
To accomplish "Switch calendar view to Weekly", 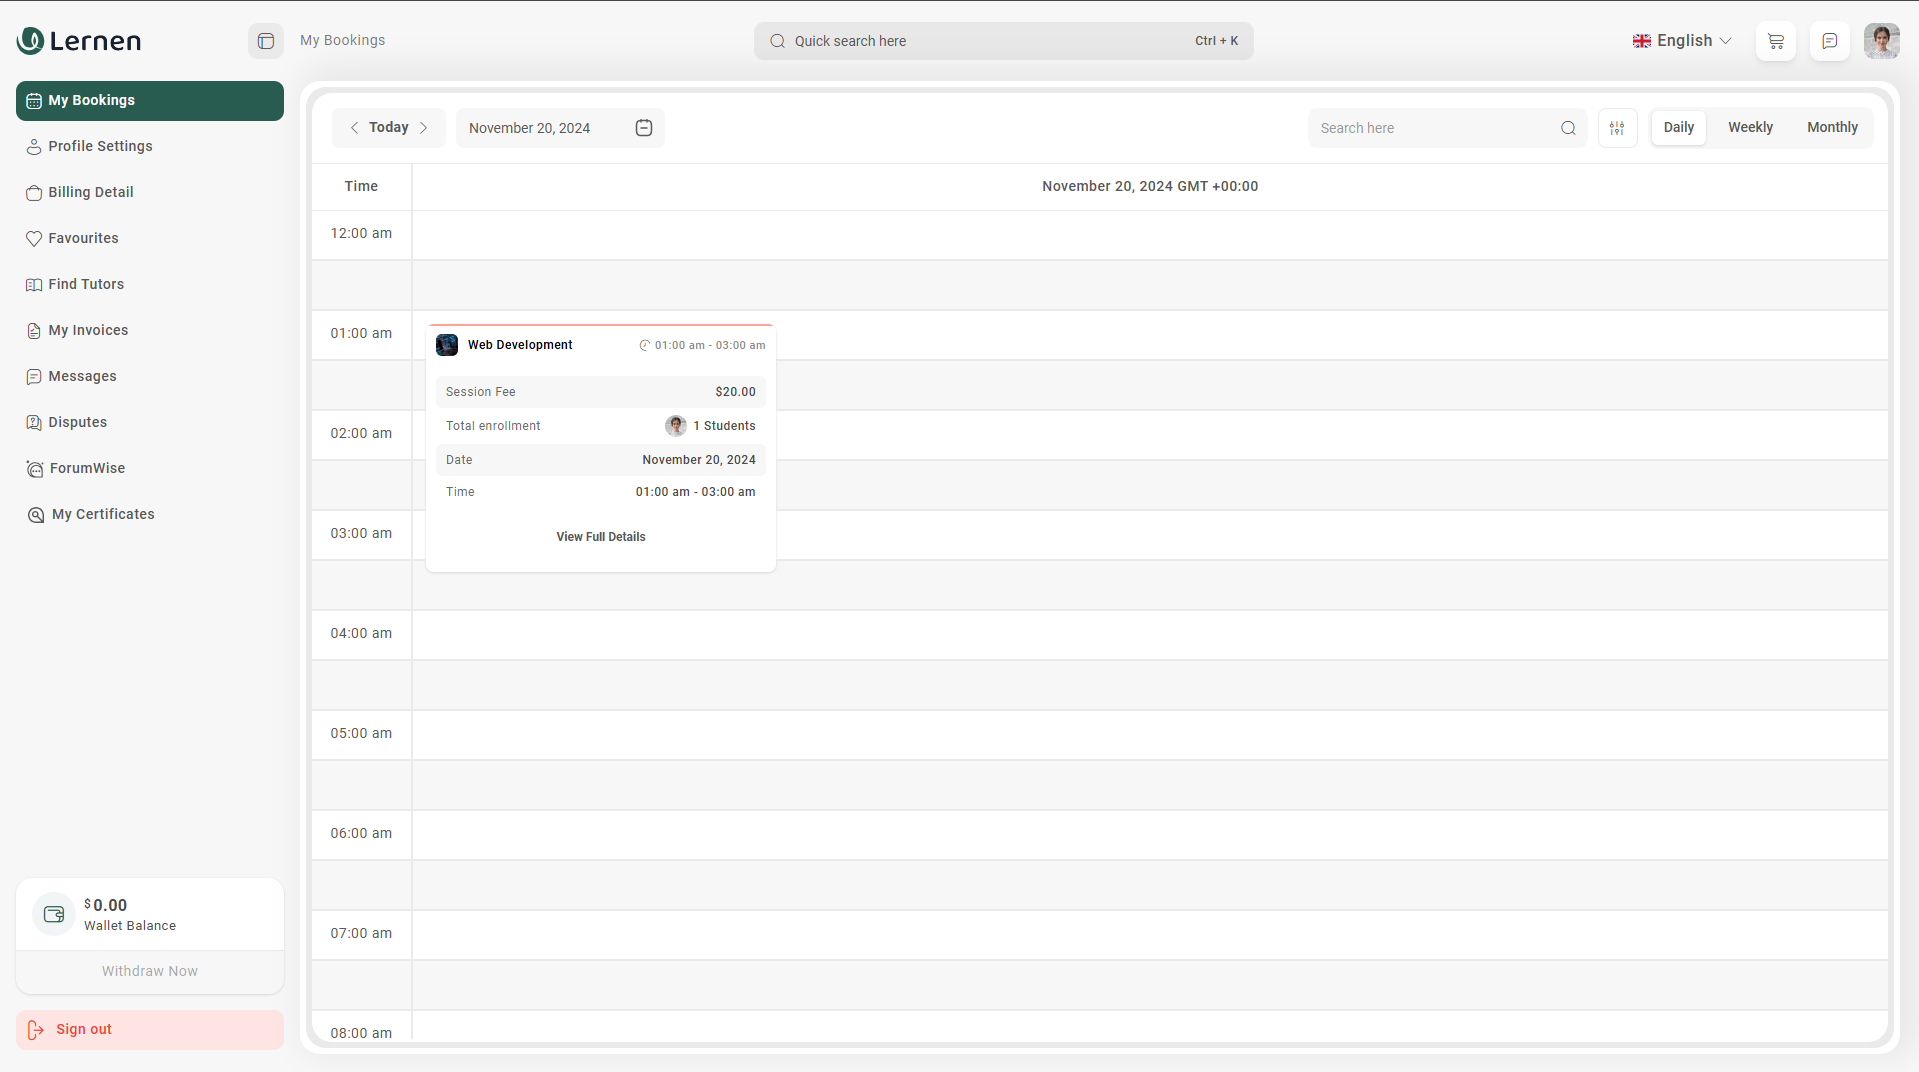I will click(x=1750, y=127).
